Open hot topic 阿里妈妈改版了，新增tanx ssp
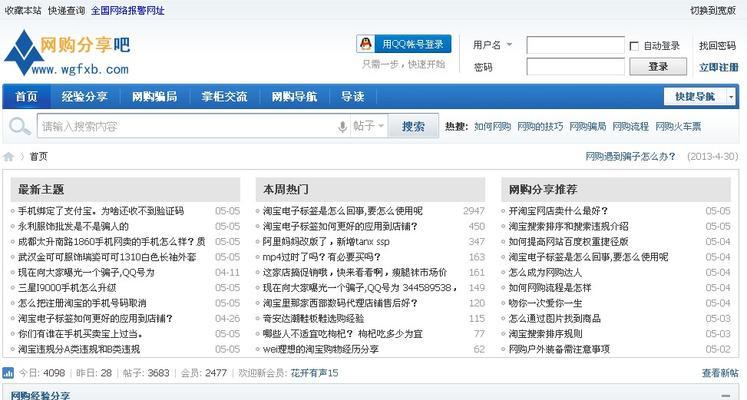Image resolution: width=747 pixels, height=400 pixels. (326, 241)
